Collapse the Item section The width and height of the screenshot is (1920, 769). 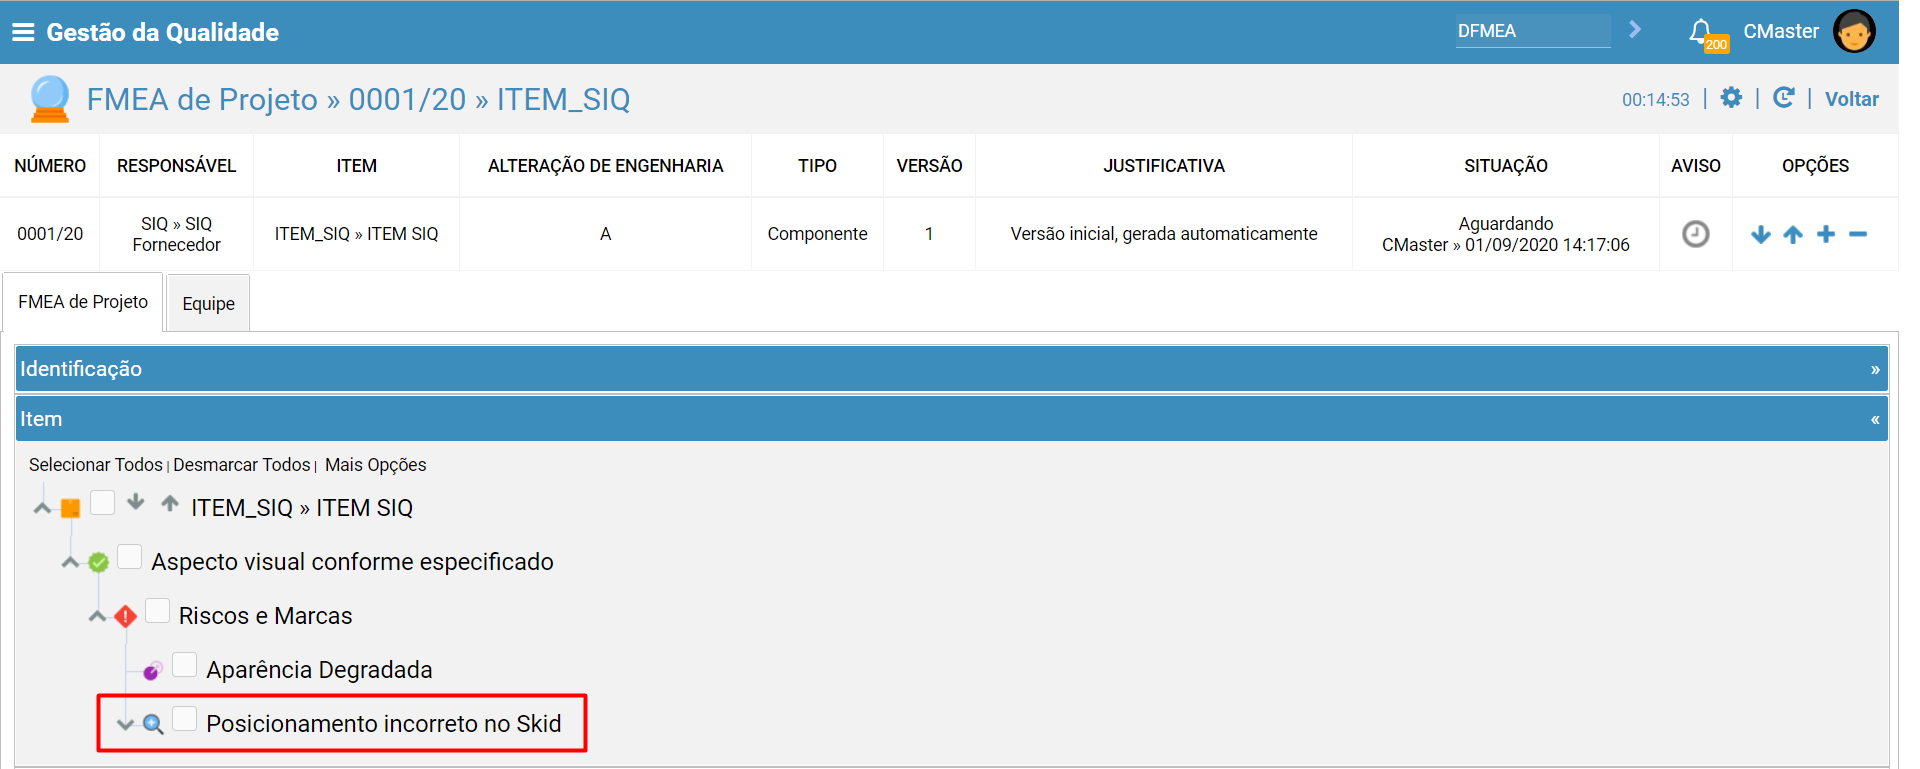tap(951, 419)
